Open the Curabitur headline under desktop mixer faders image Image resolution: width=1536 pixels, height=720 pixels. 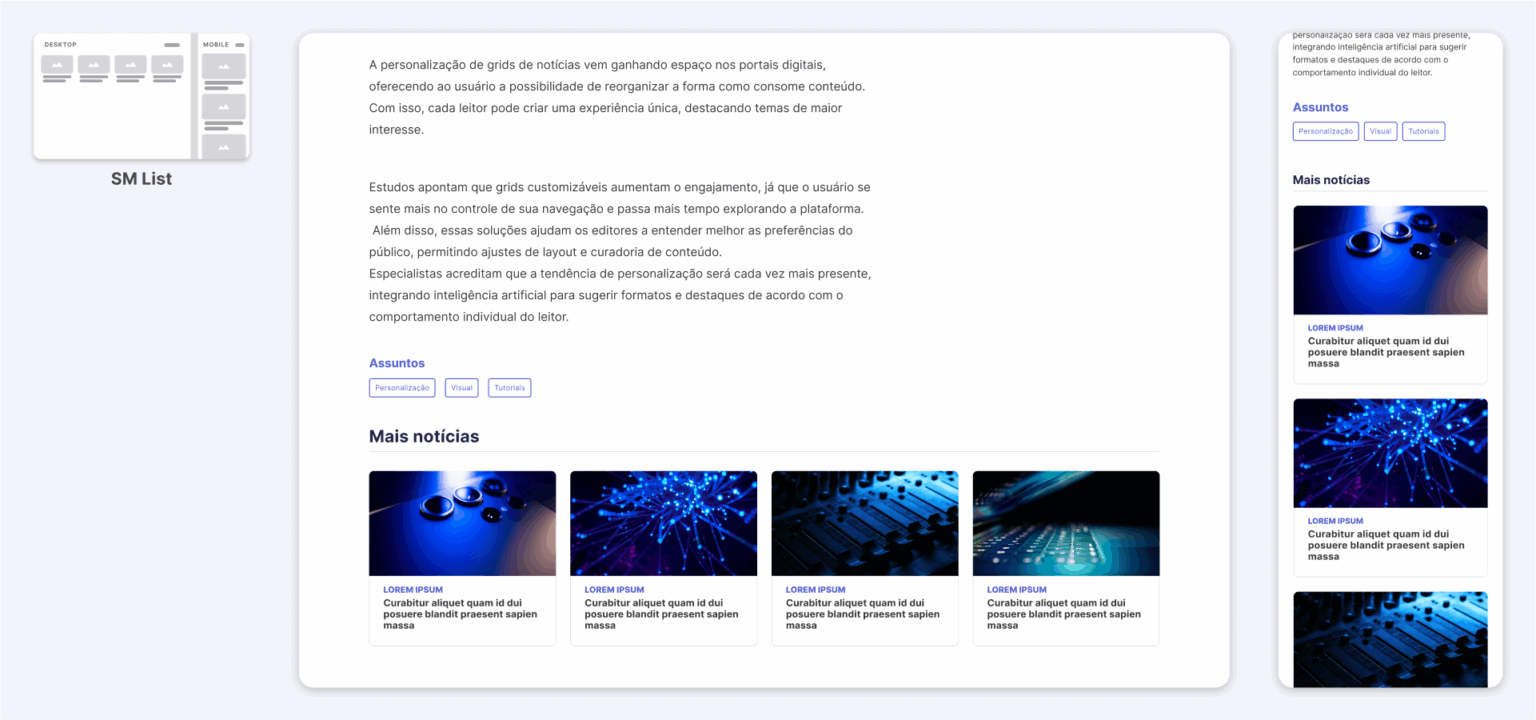coord(863,614)
